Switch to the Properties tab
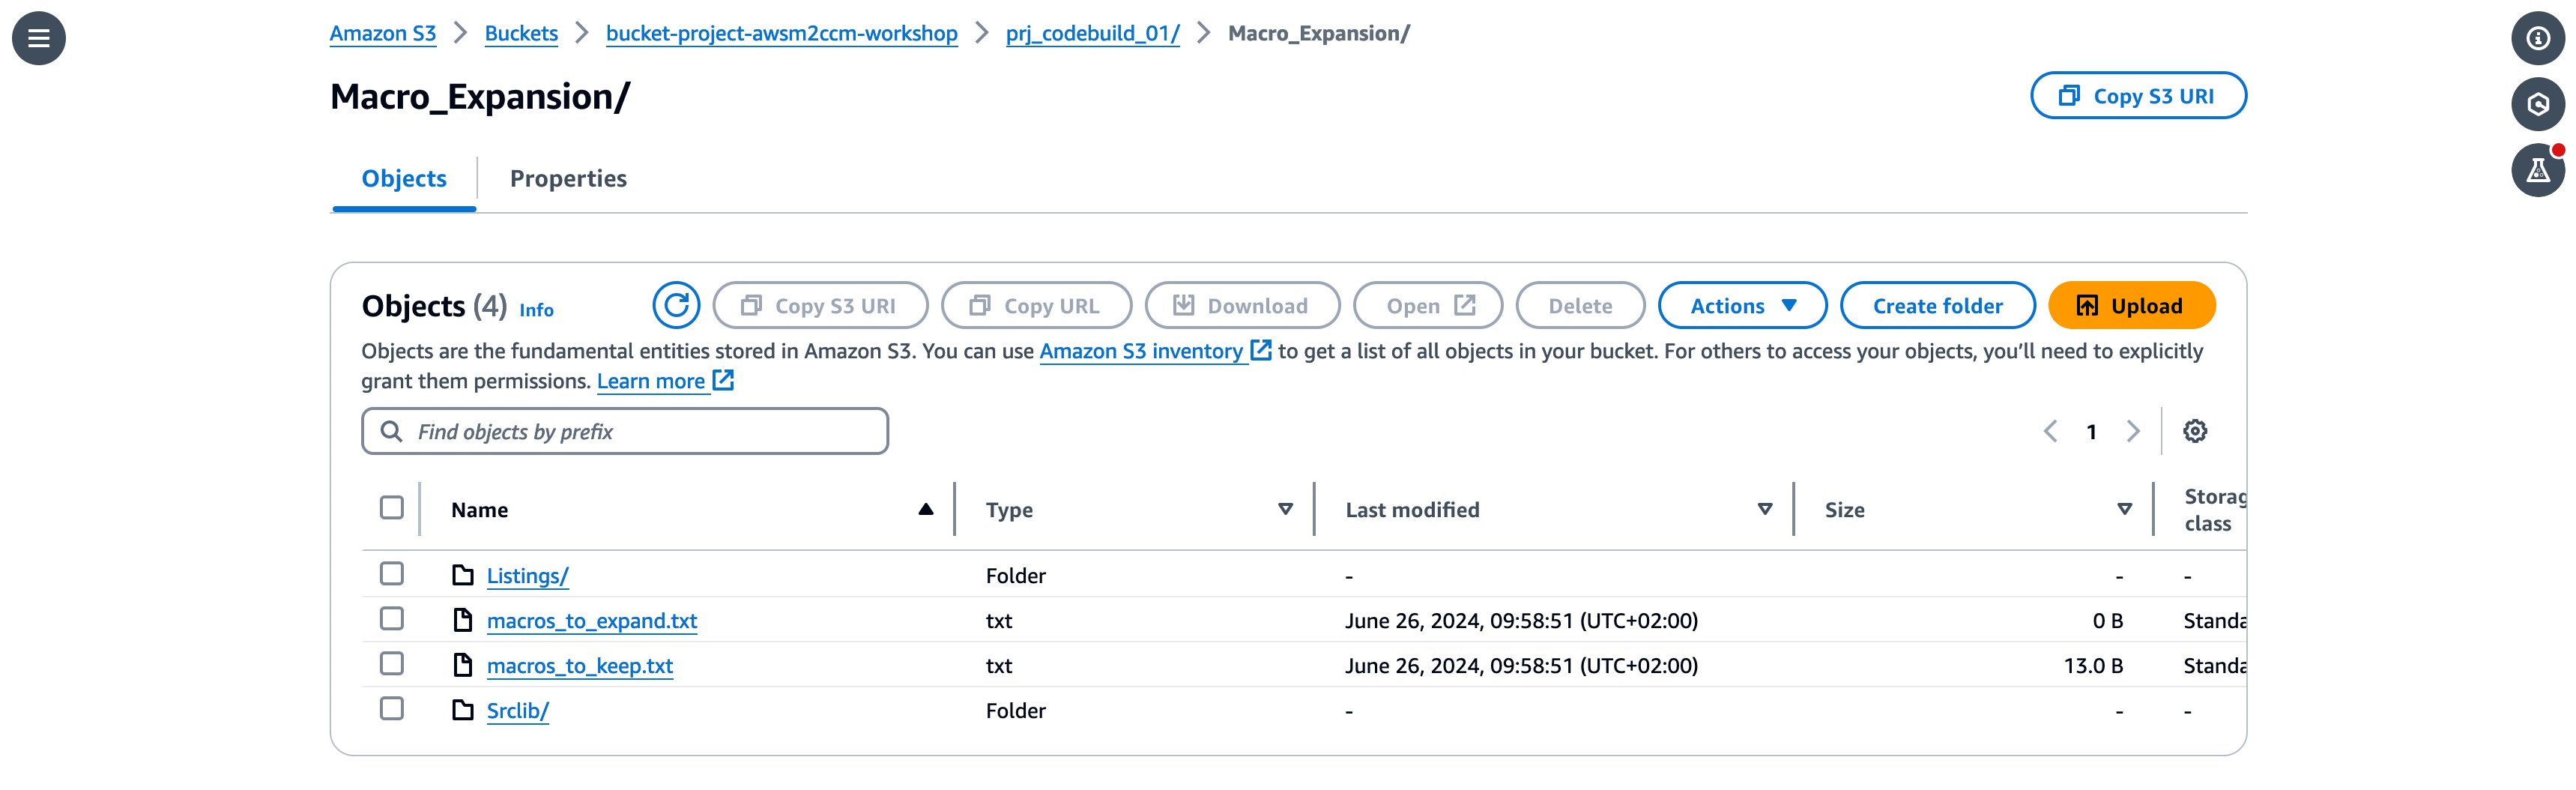Viewport: 2576px width, 790px height. click(x=569, y=178)
